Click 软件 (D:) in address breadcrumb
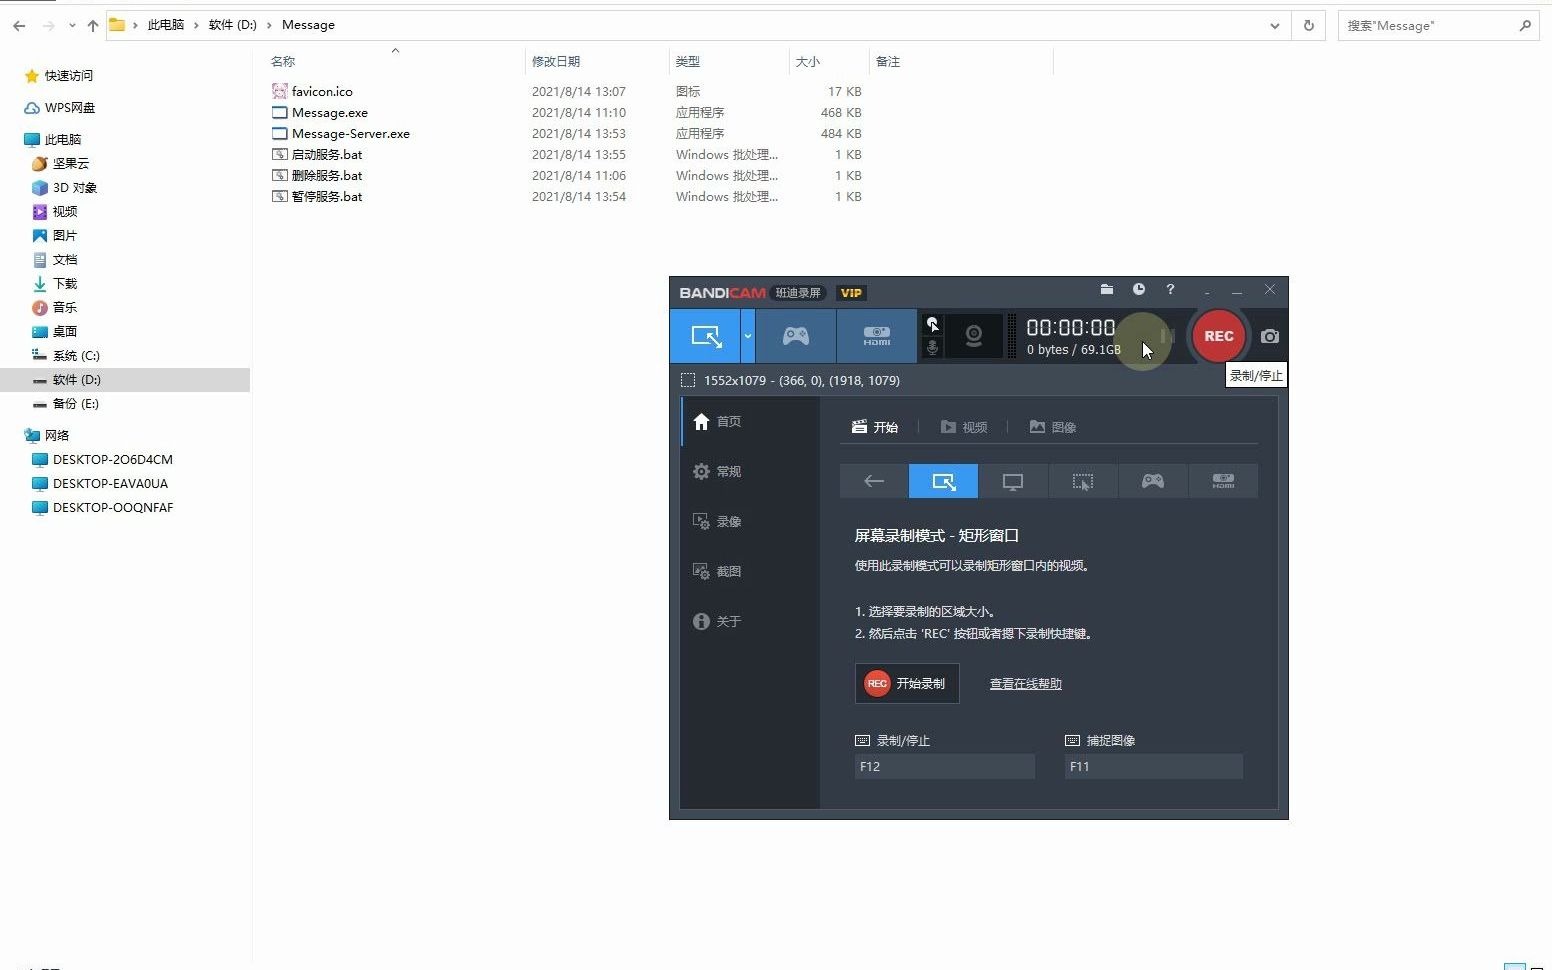Screen dimensions: 1552x970 [x=233, y=25]
